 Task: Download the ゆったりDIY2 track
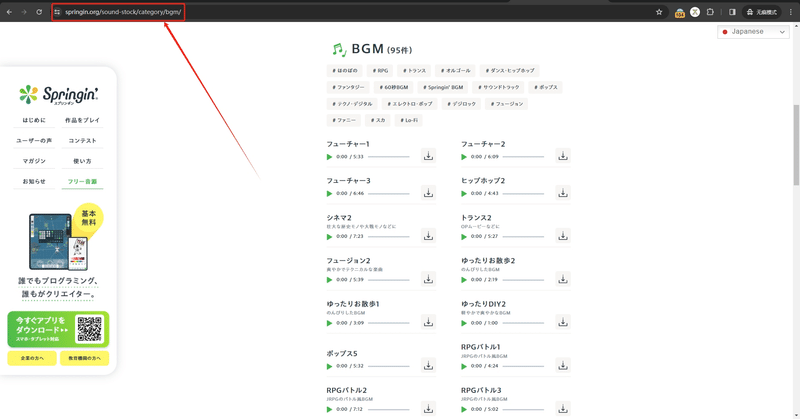coord(563,322)
